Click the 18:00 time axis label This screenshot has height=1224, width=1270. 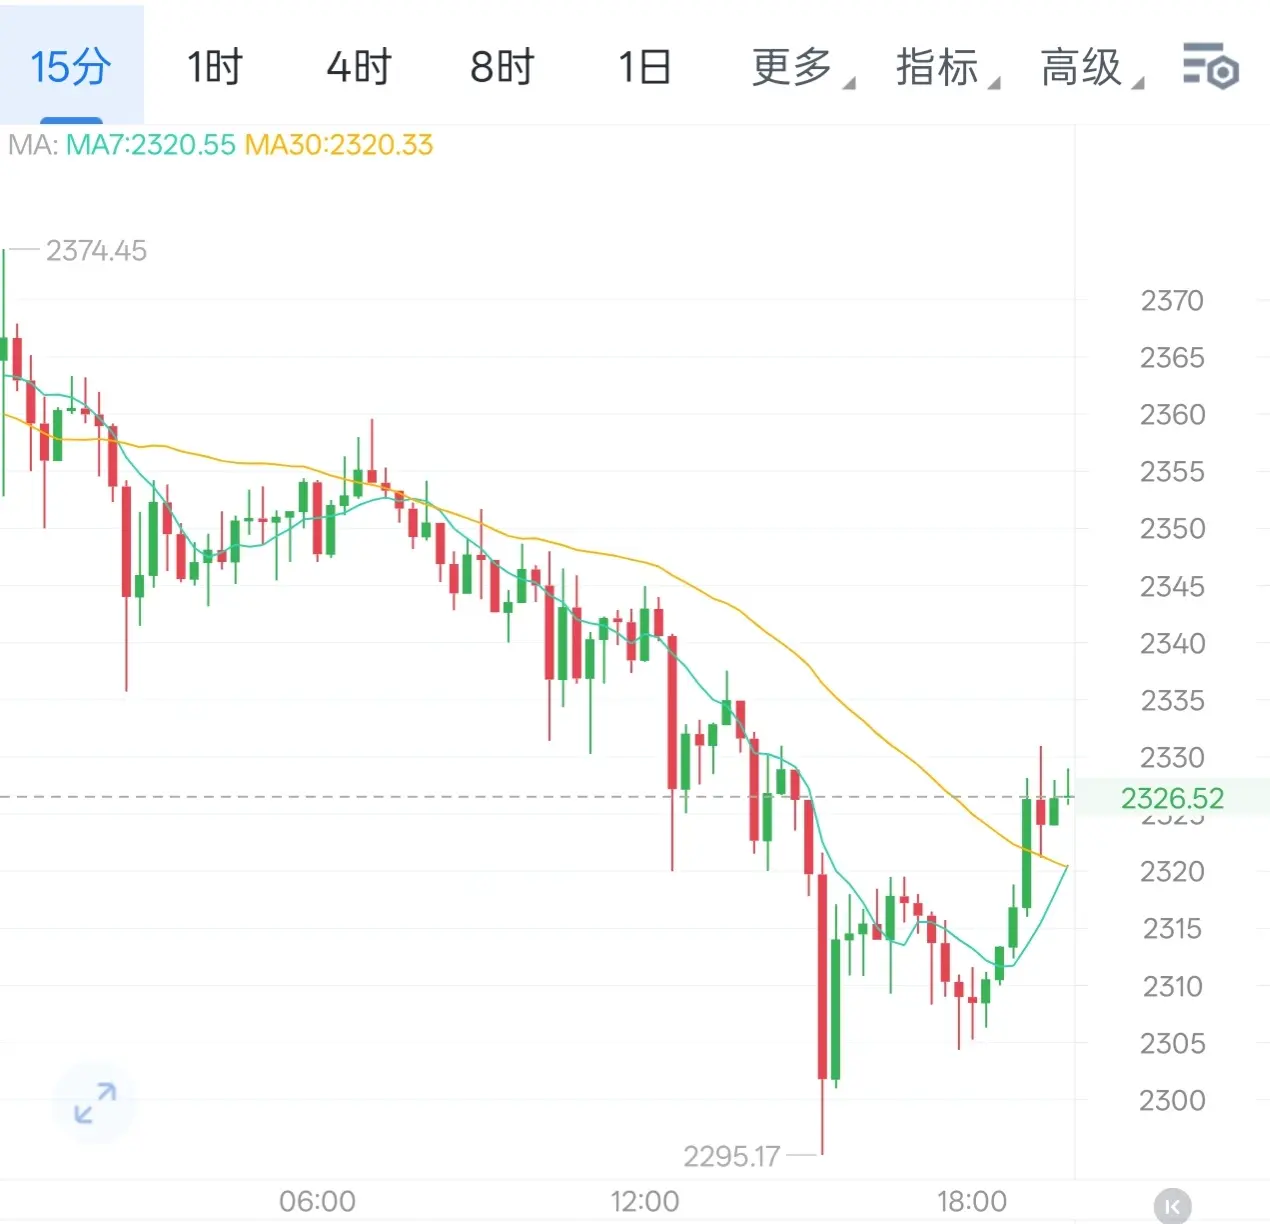click(x=971, y=1201)
